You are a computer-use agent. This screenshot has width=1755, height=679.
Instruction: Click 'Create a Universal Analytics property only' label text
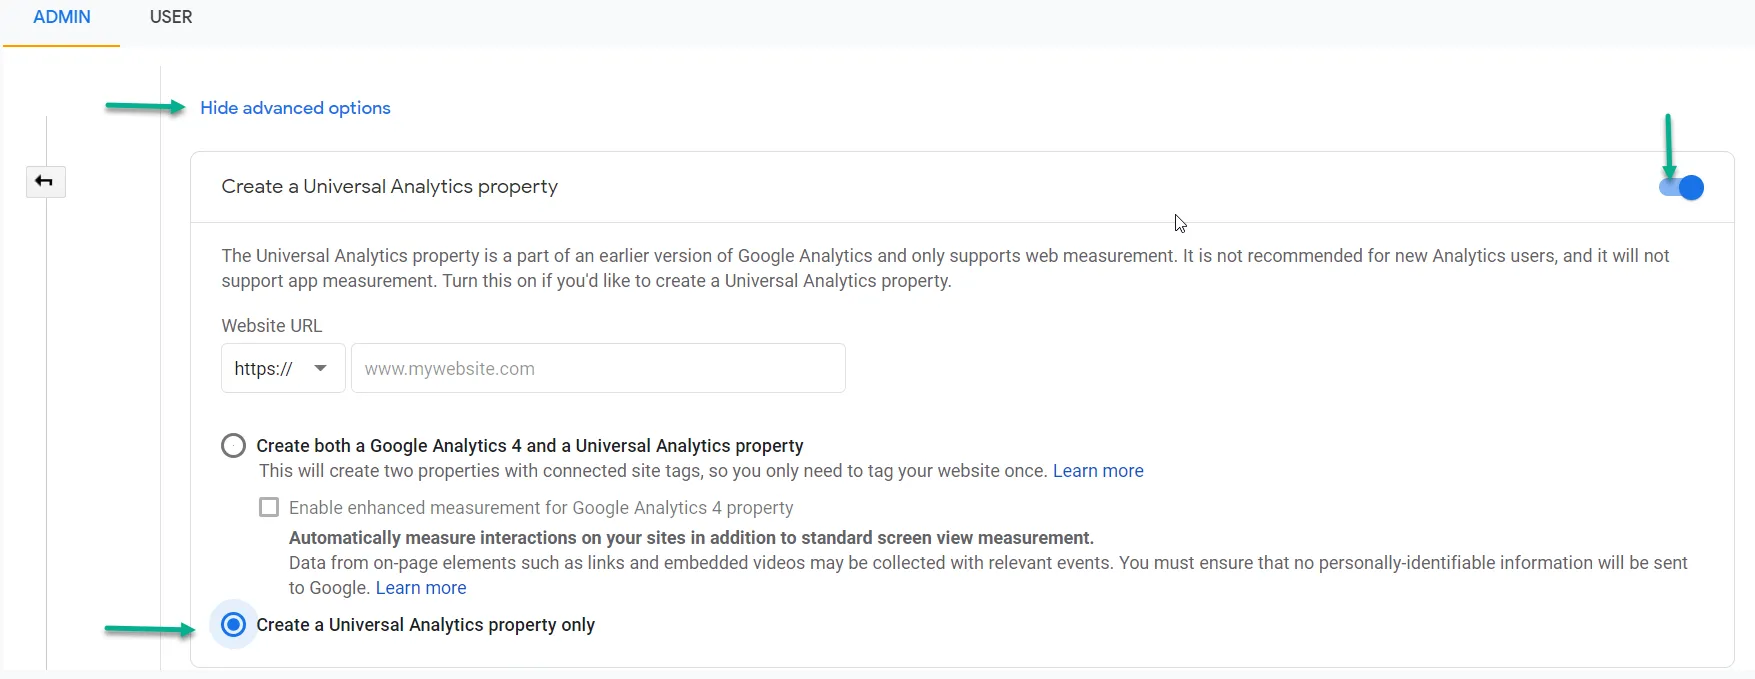point(425,625)
